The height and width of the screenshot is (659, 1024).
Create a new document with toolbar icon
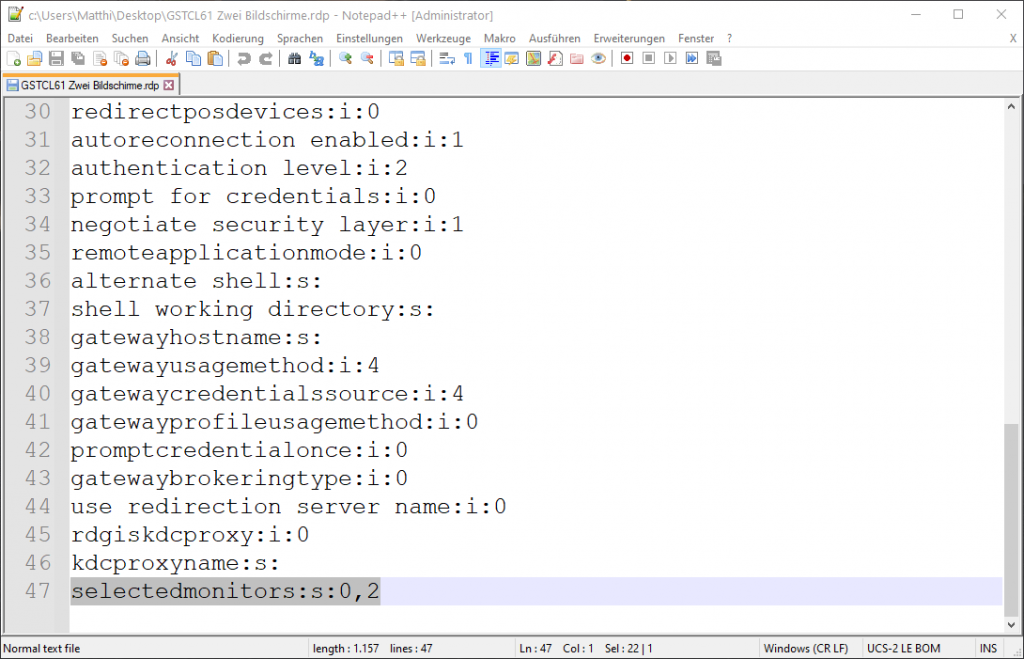[14, 59]
